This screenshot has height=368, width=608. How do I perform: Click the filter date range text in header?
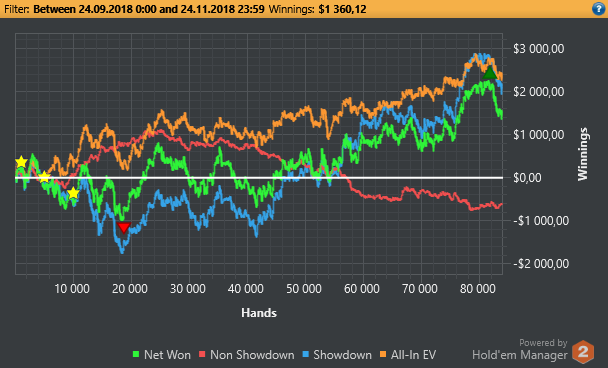click(x=149, y=9)
